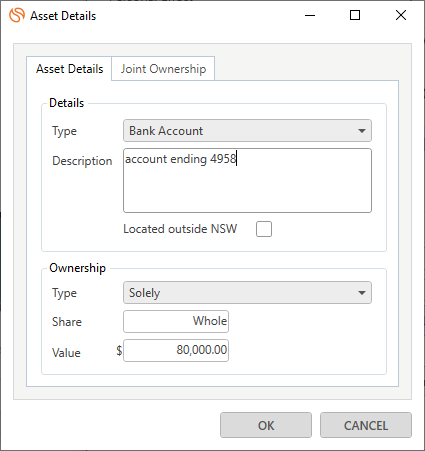Image resolution: width=425 pixels, height=451 pixels.
Task: Click the Value field showing 80,000.00
Action: click(x=176, y=350)
